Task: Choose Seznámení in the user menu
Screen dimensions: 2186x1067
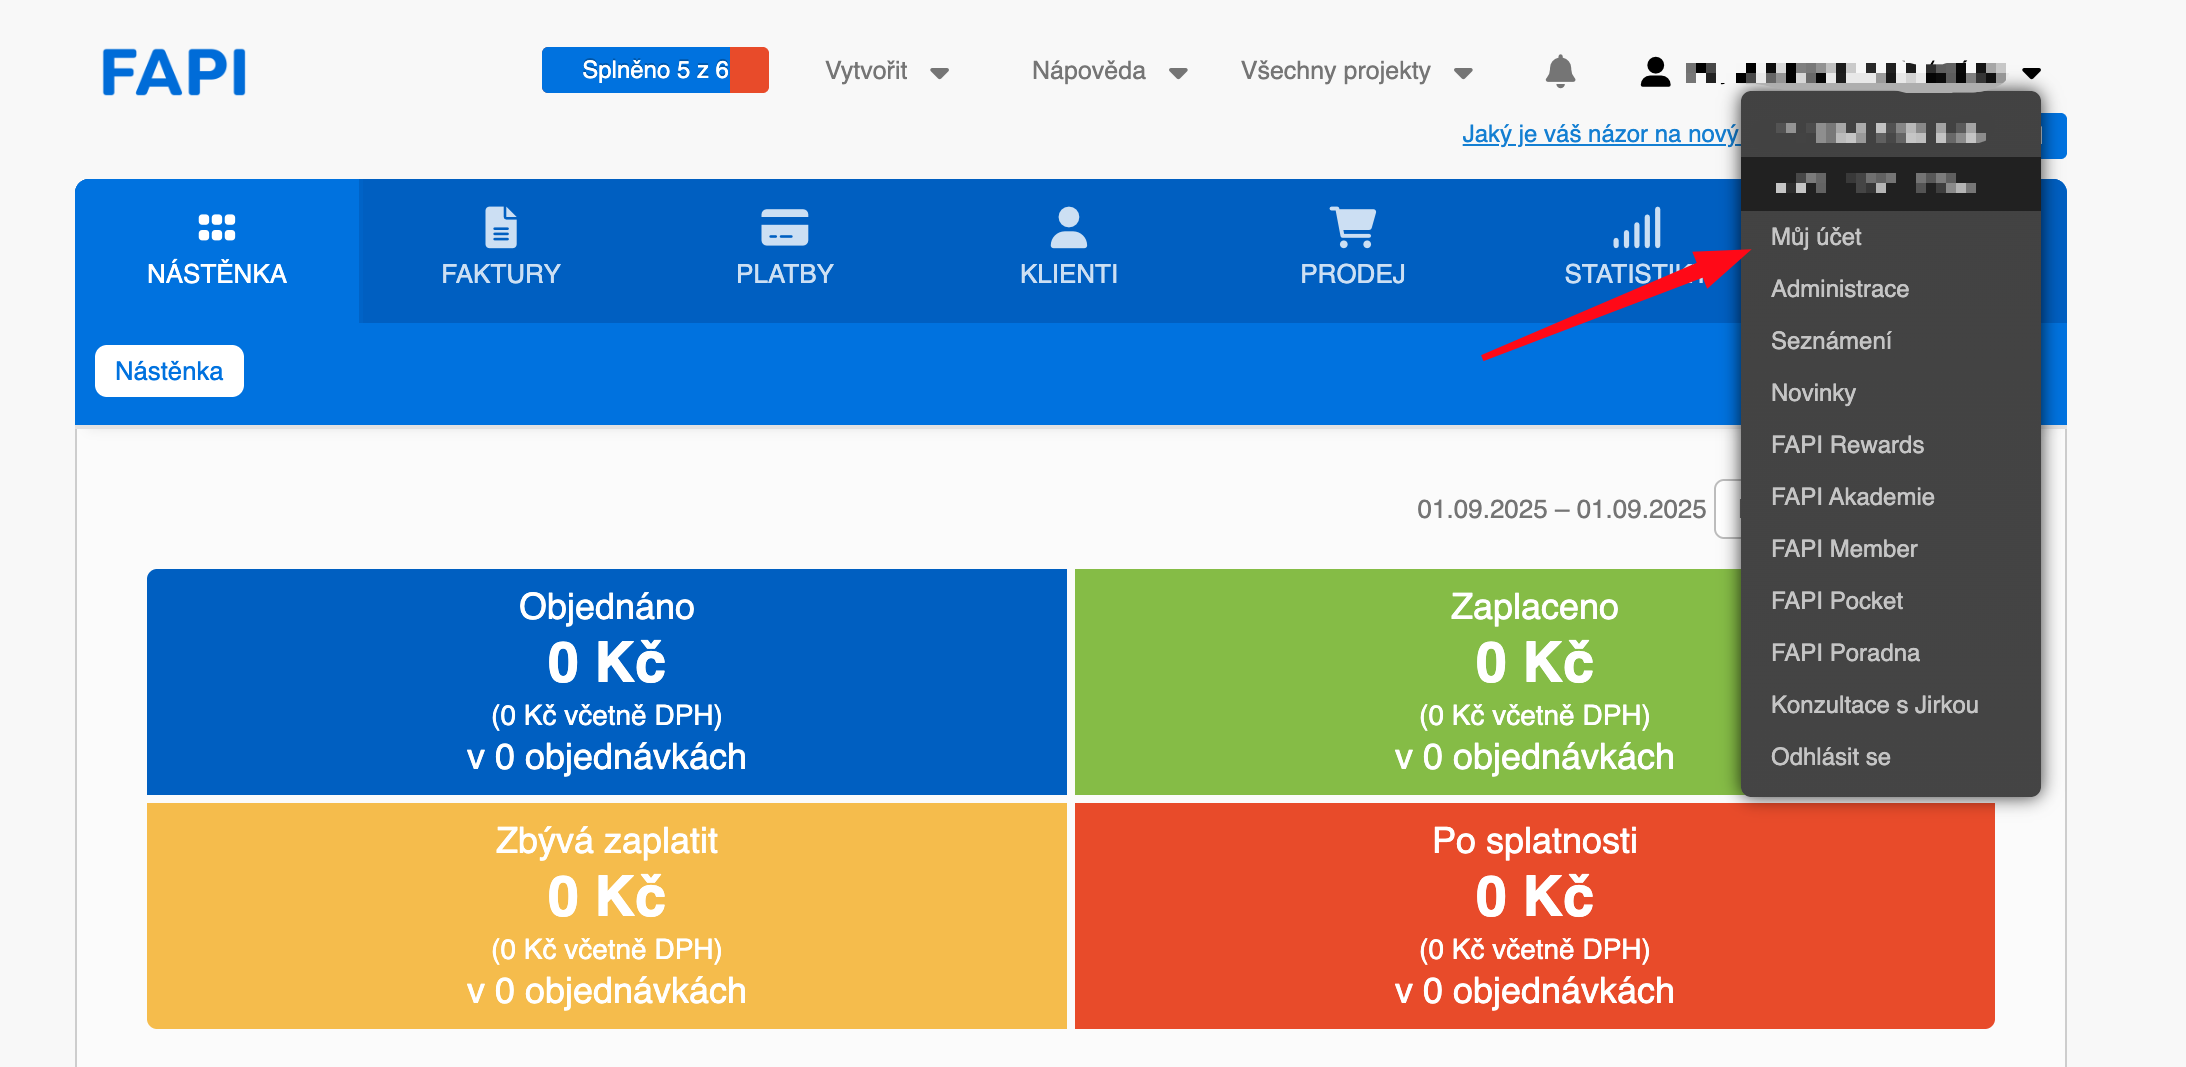Action: tap(1890, 341)
